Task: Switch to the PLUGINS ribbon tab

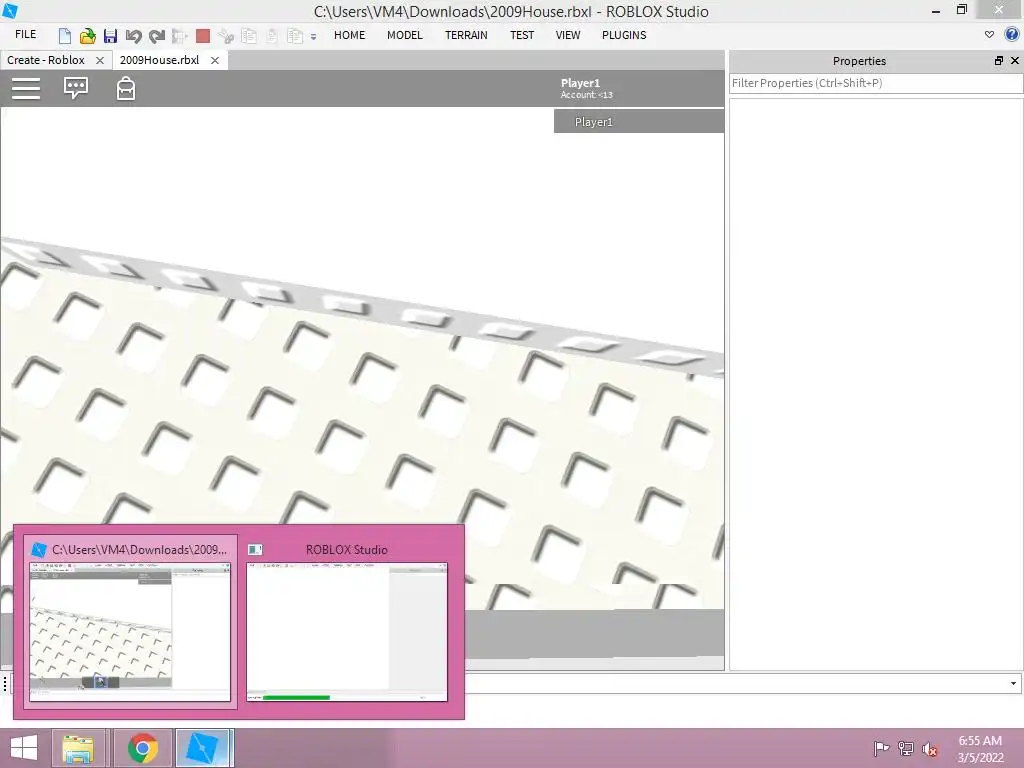Action: click(x=624, y=35)
